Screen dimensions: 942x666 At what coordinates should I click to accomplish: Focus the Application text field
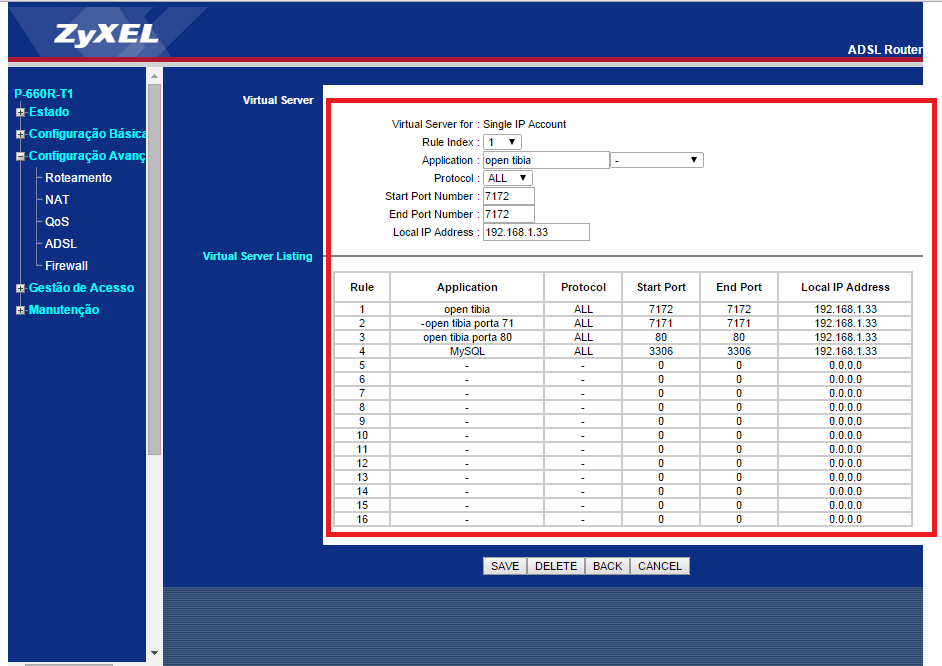point(546,160)
